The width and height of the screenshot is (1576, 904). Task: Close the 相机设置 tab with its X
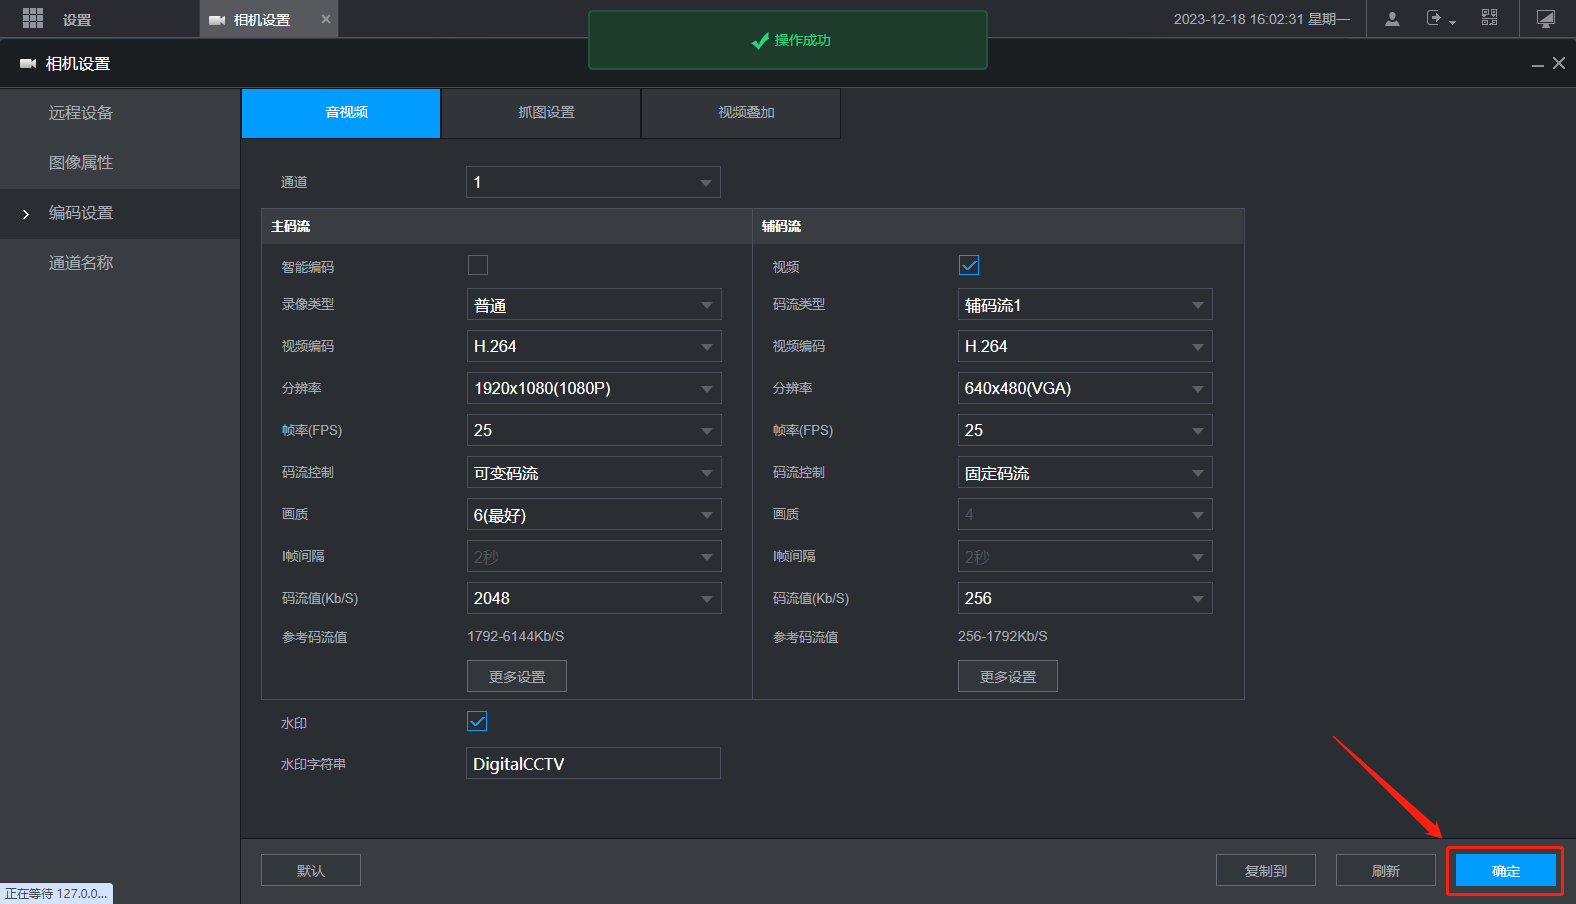pyautogui.click(x=325, y=19)
